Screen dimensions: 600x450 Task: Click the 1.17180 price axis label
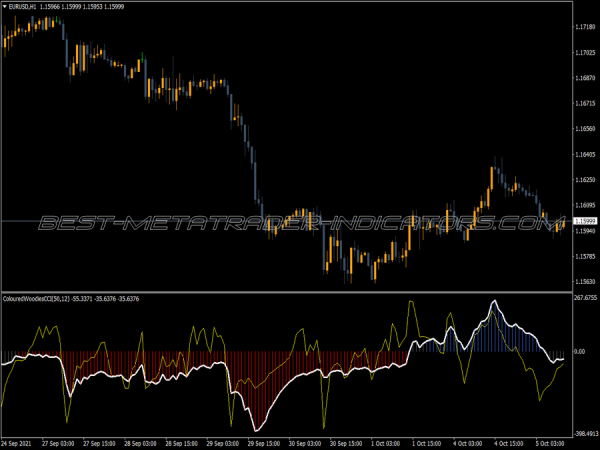click(x=585, y=27)
